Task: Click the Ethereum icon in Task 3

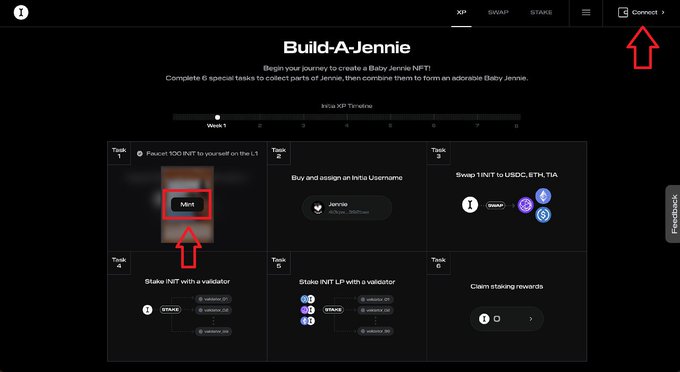Action: point(543,196)
